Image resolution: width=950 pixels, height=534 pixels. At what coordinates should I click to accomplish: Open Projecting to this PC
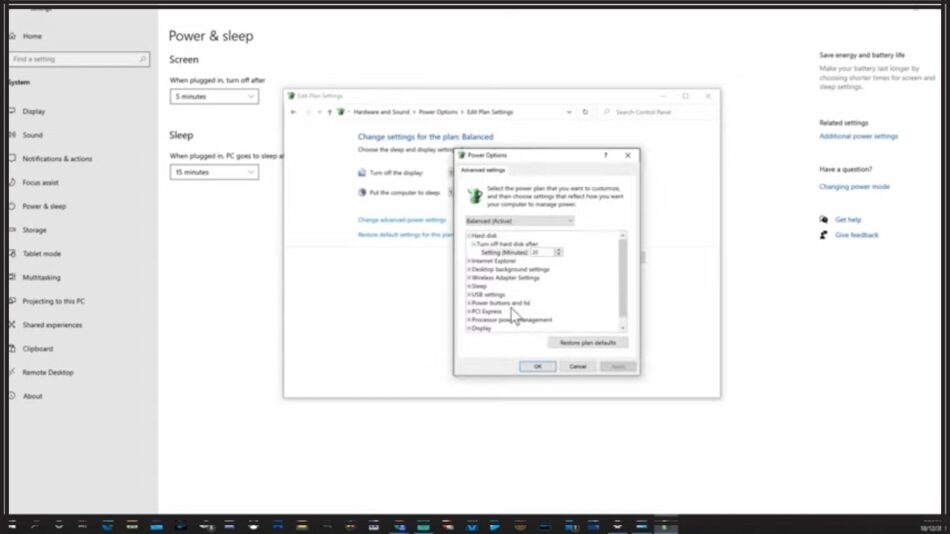53,301
